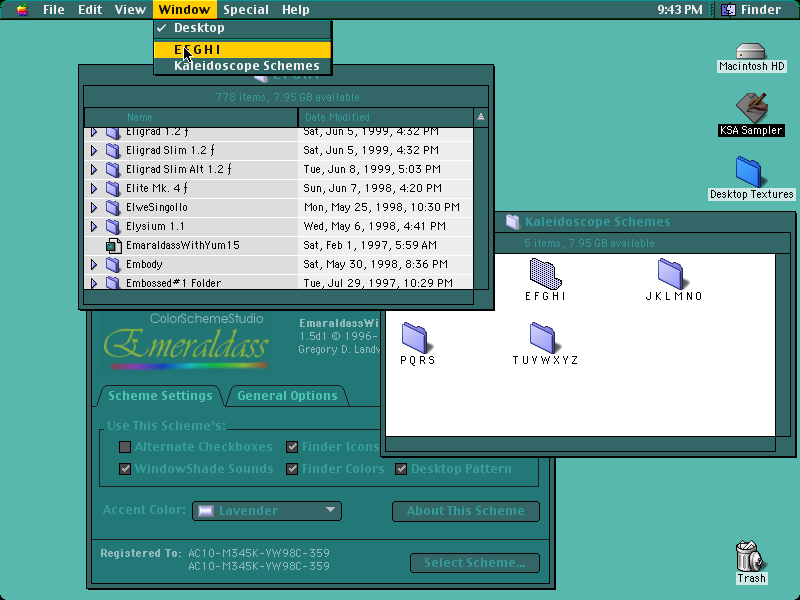Image resolution: width=800 pixels, height=600 pixels.
Task: Click the Finder application menu icon
Action: point(729,10)
